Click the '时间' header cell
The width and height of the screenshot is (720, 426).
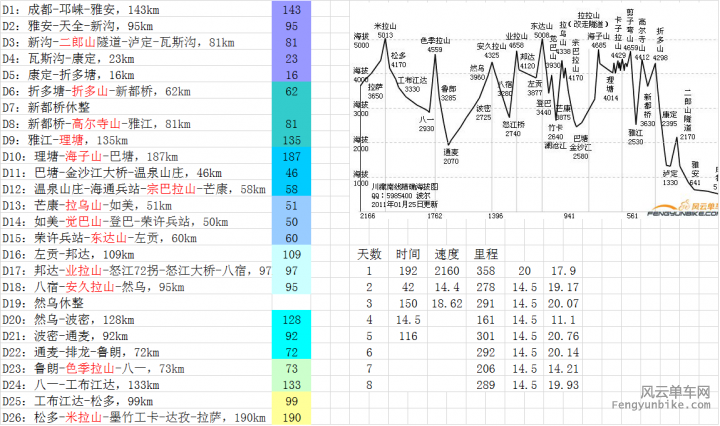click(408, 253)
